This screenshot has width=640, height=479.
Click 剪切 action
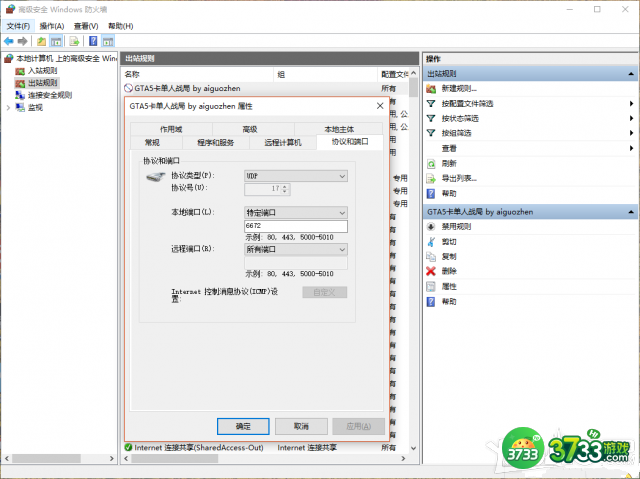449,242
